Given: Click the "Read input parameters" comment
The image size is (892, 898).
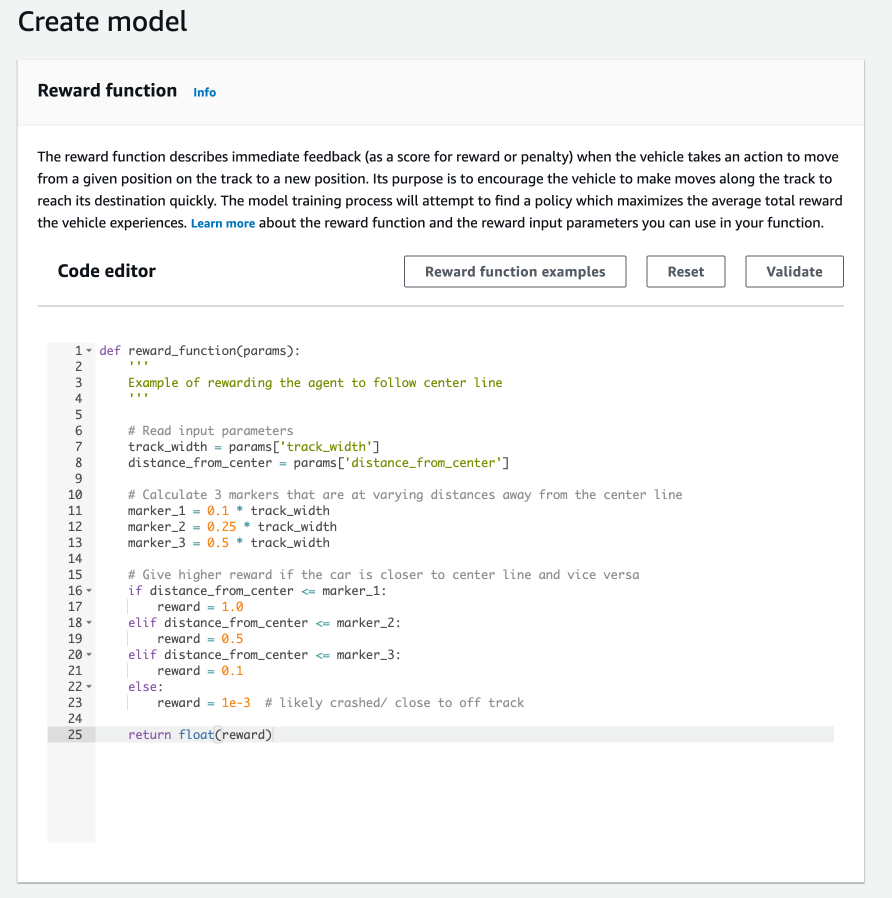Looking at the screenshot, I should point(217,431).
